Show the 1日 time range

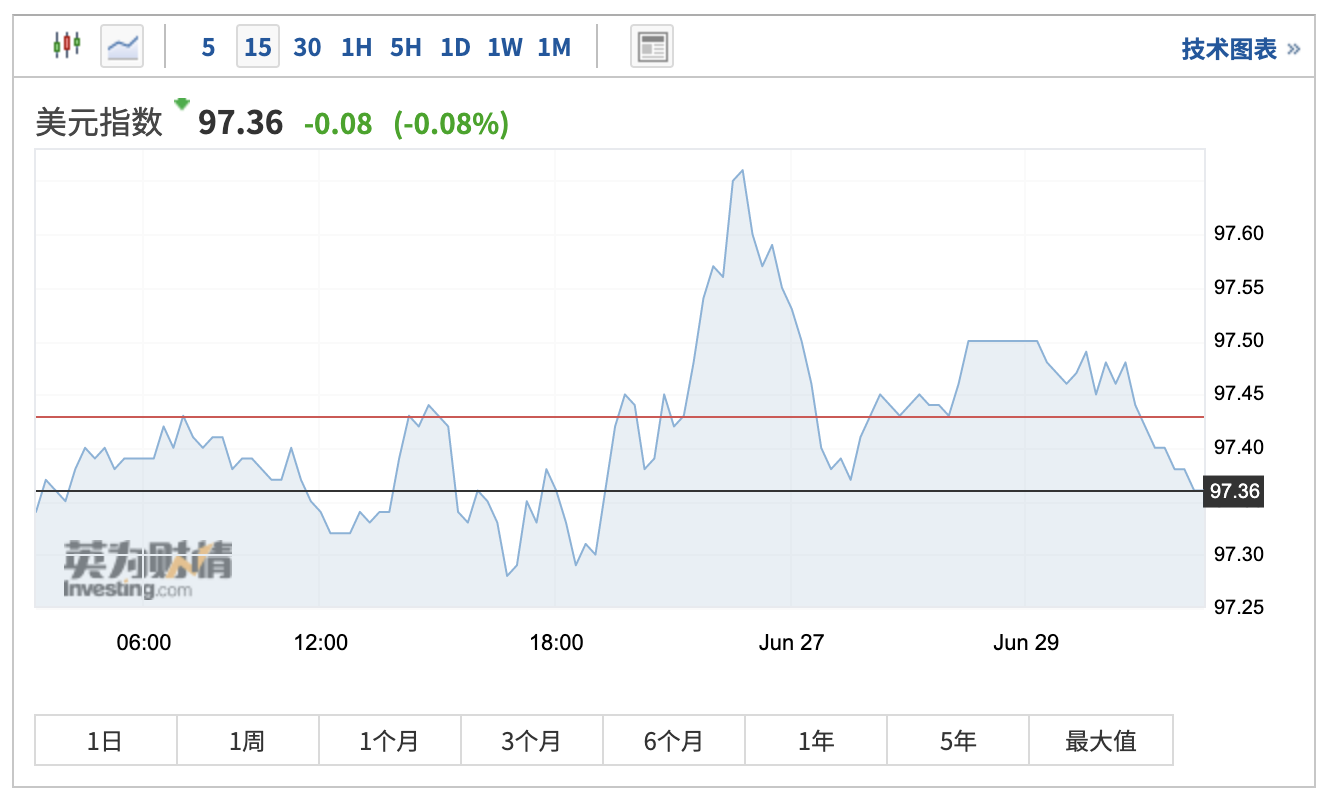click(105, 740)
